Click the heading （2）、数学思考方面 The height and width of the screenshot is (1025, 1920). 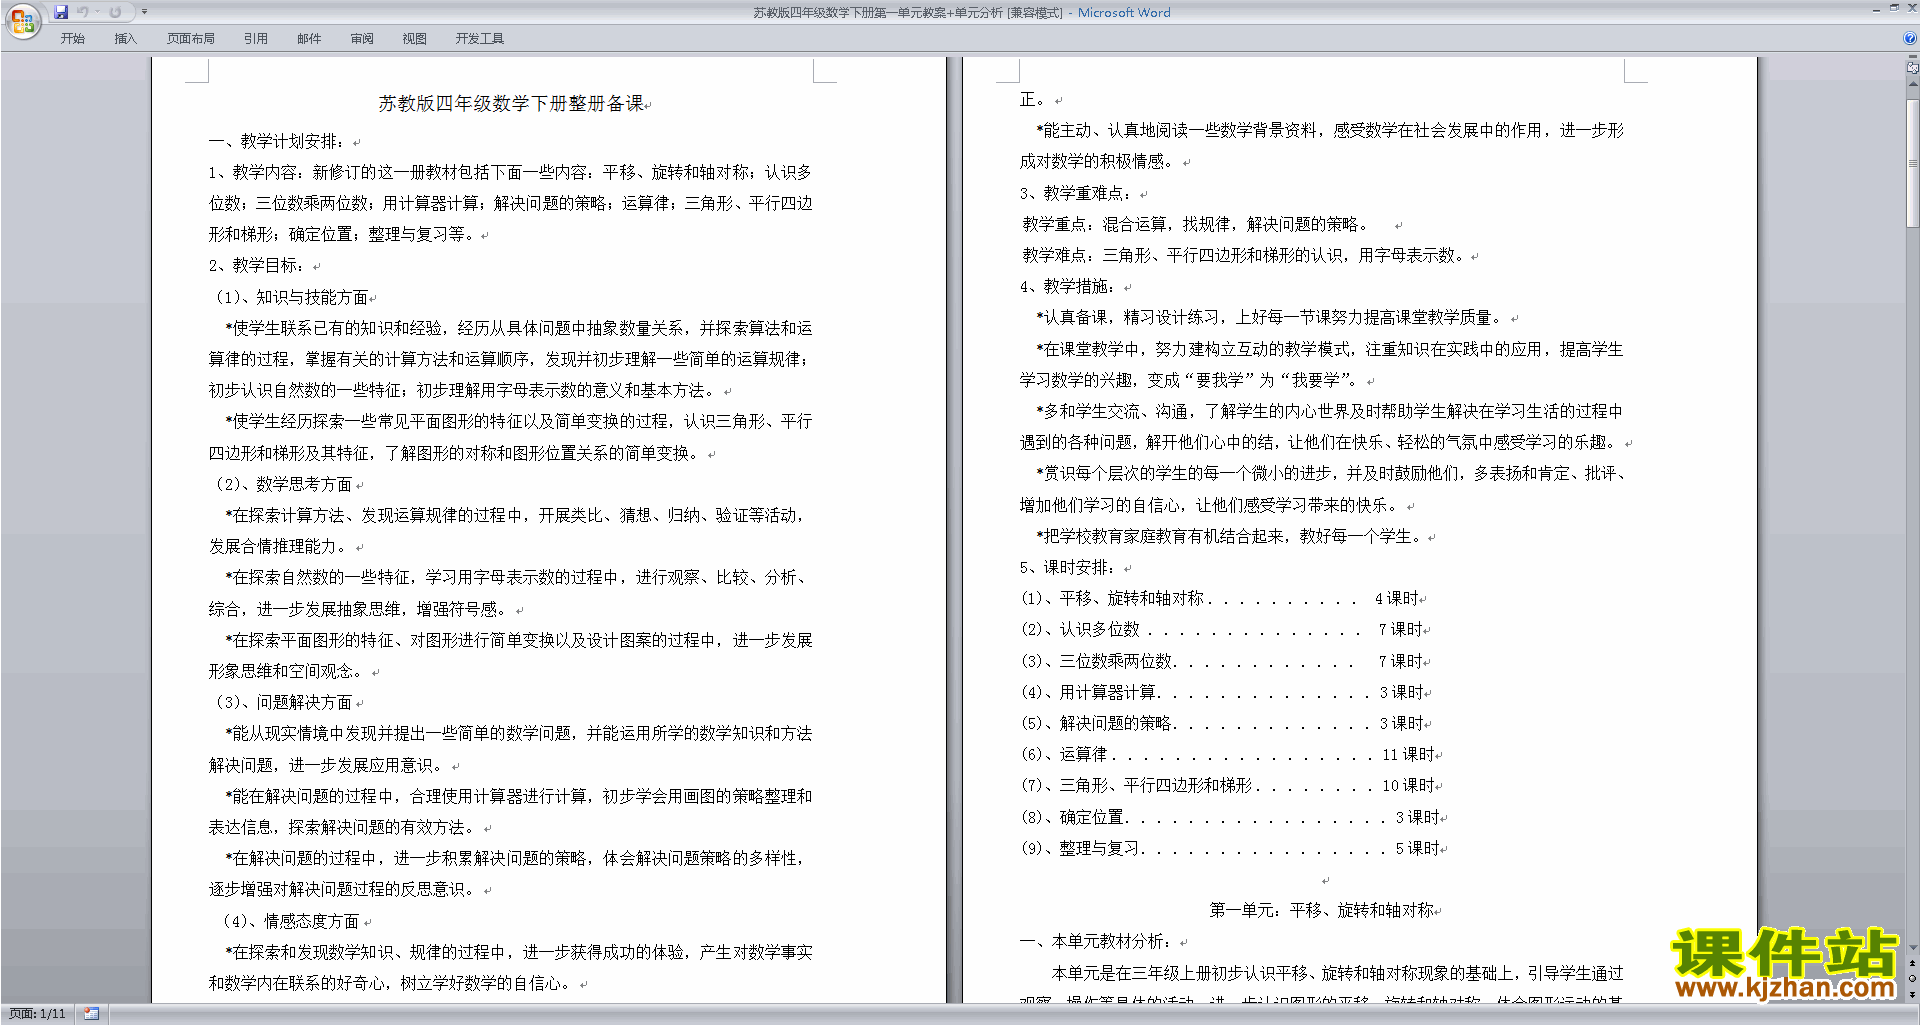(281, 484)
